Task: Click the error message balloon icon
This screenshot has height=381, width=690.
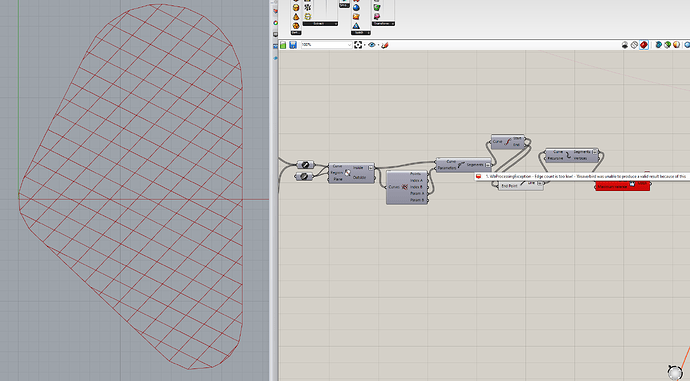Action: (x=478, y=176)
